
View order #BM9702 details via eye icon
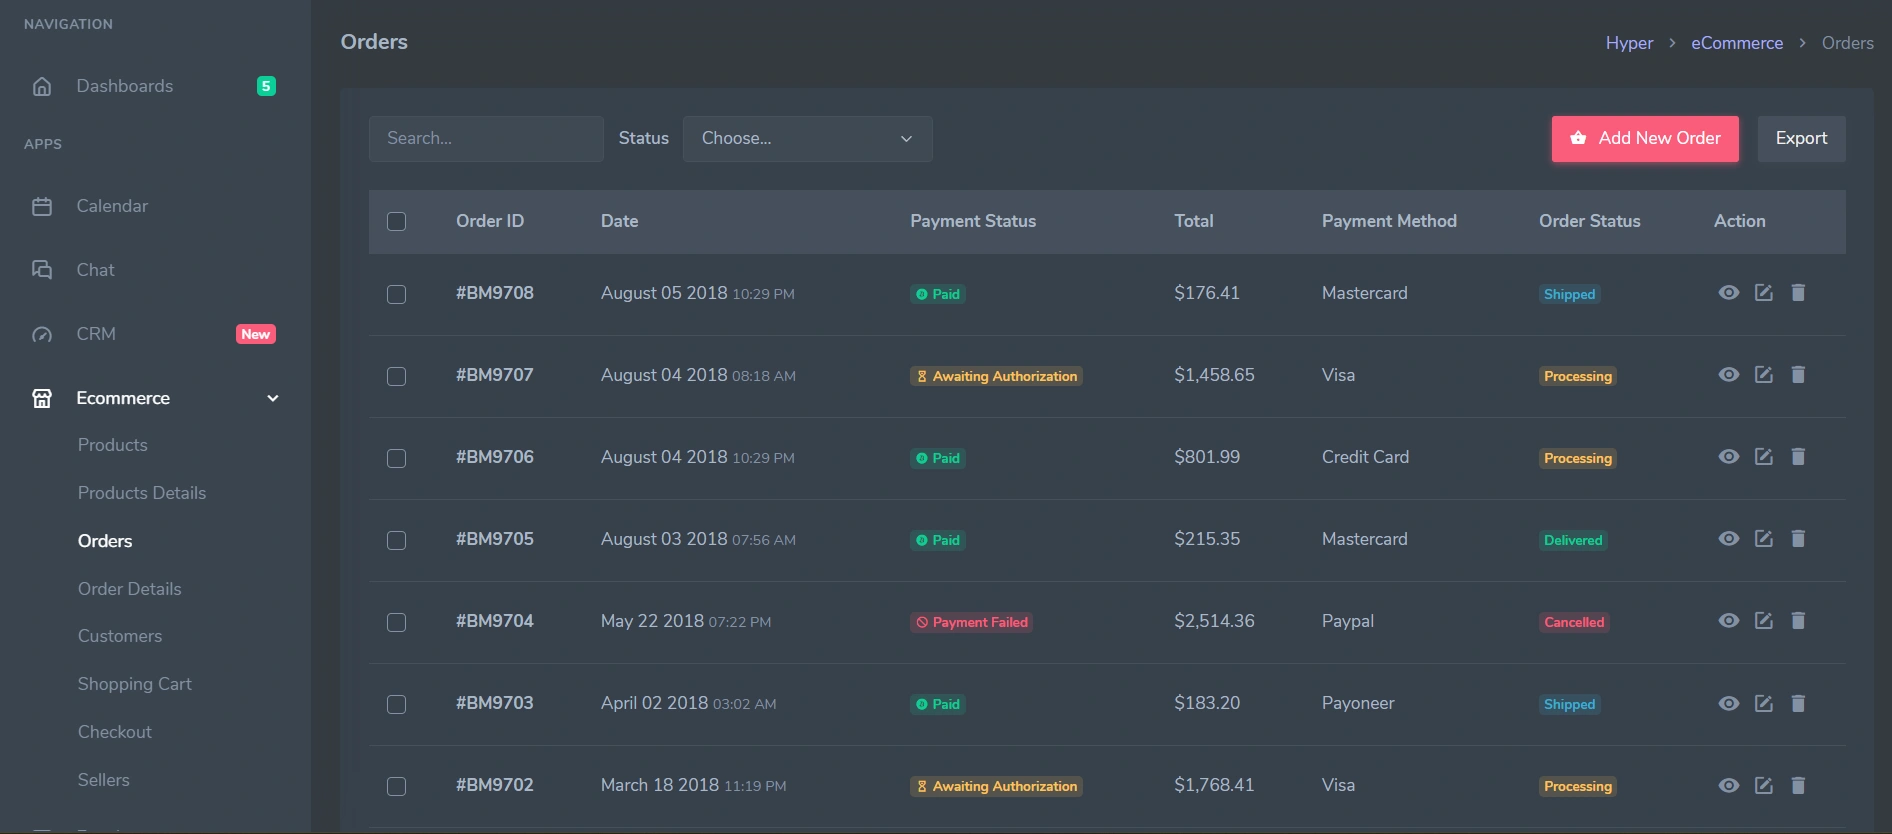[1728, 785]
